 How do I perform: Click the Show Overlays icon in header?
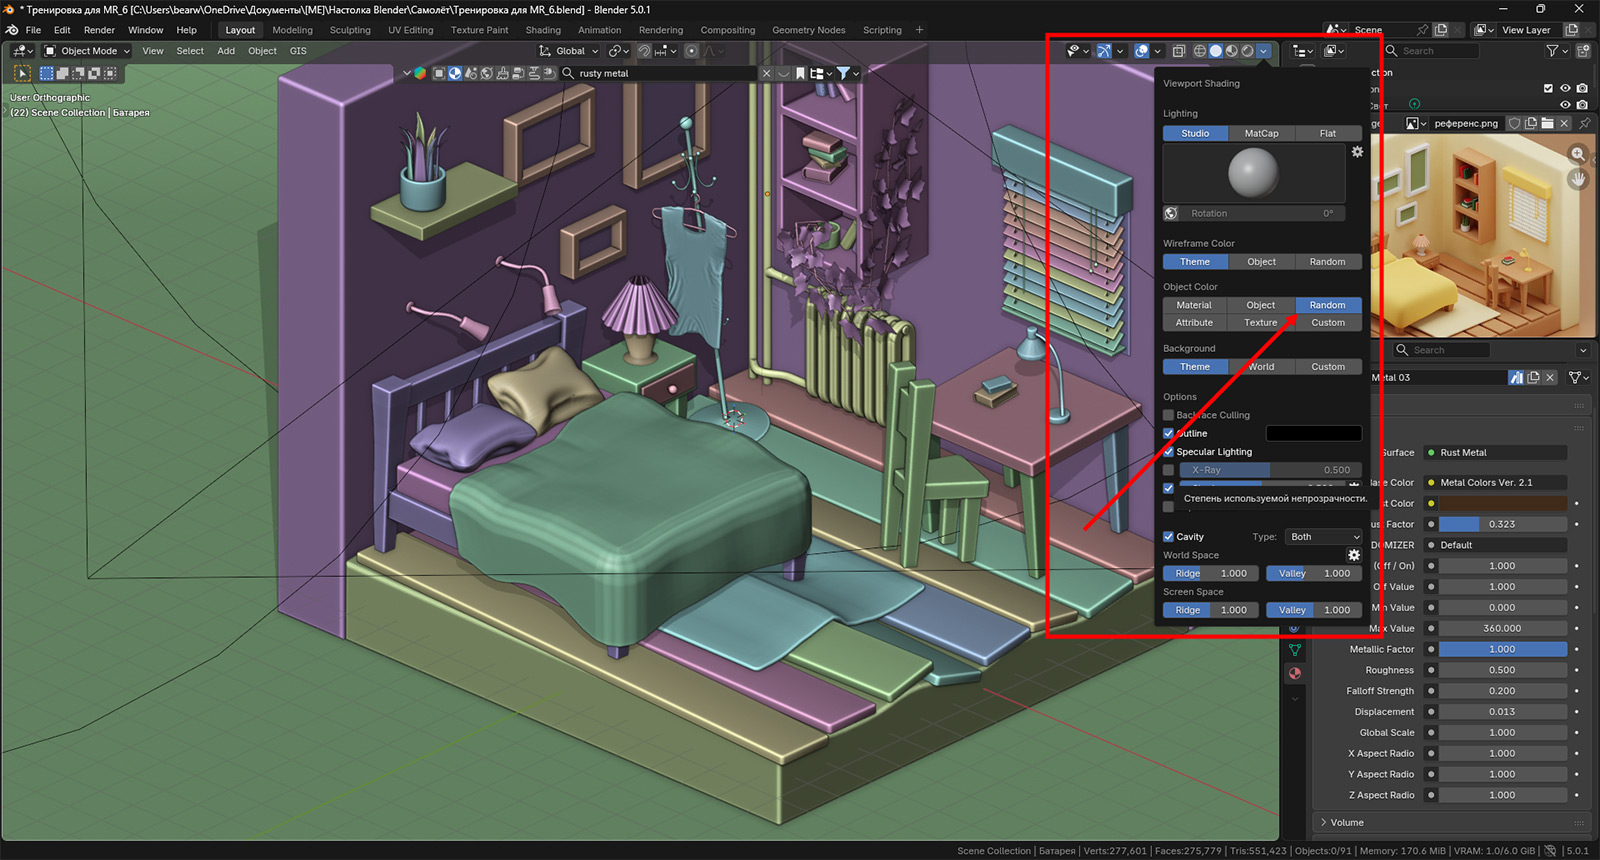(x=1141, y=51)
